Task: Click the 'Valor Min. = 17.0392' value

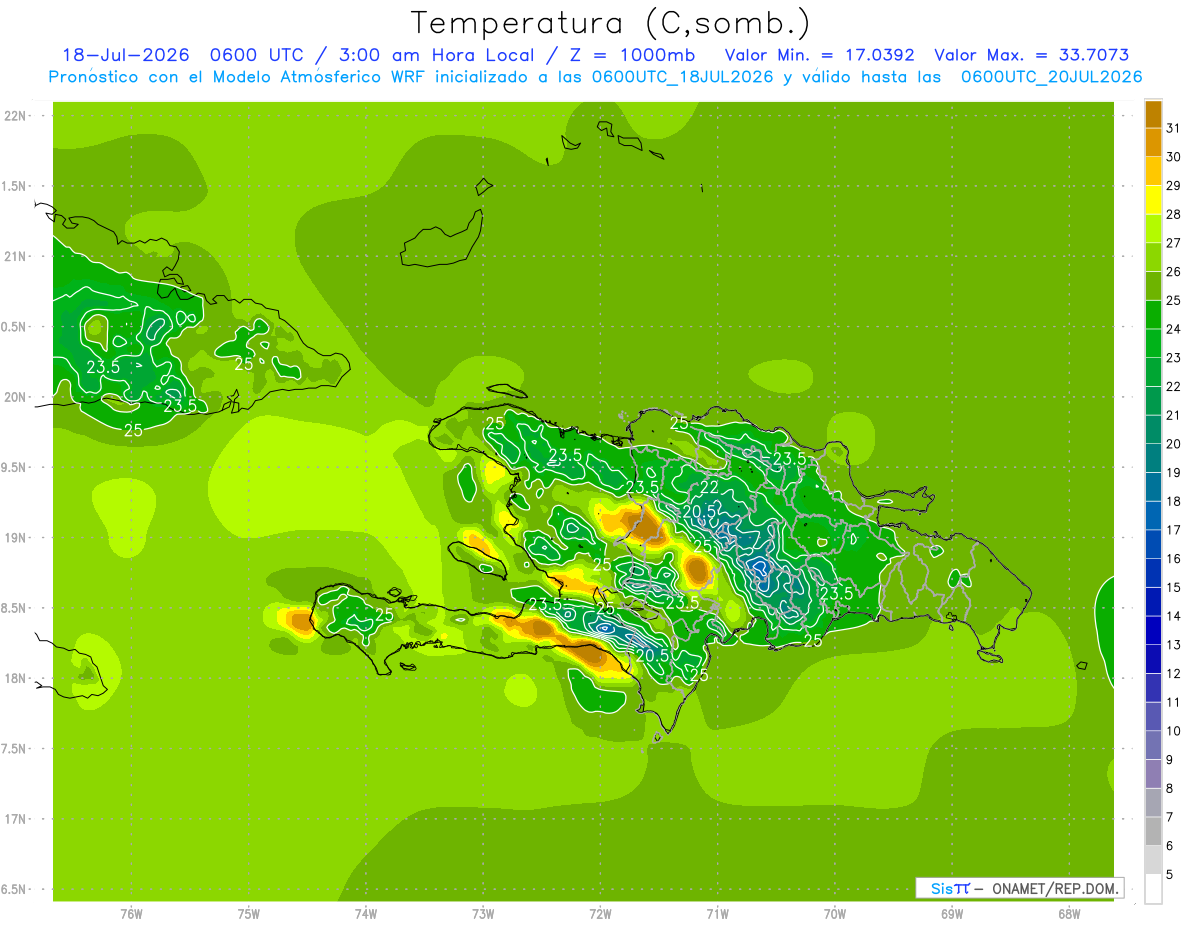Action: pyautogui.click(x=819, y=55)
